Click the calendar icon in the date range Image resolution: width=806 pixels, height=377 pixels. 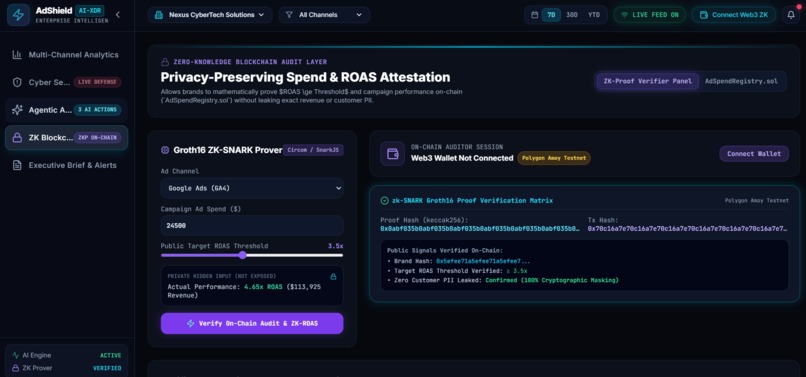(535, 15)
